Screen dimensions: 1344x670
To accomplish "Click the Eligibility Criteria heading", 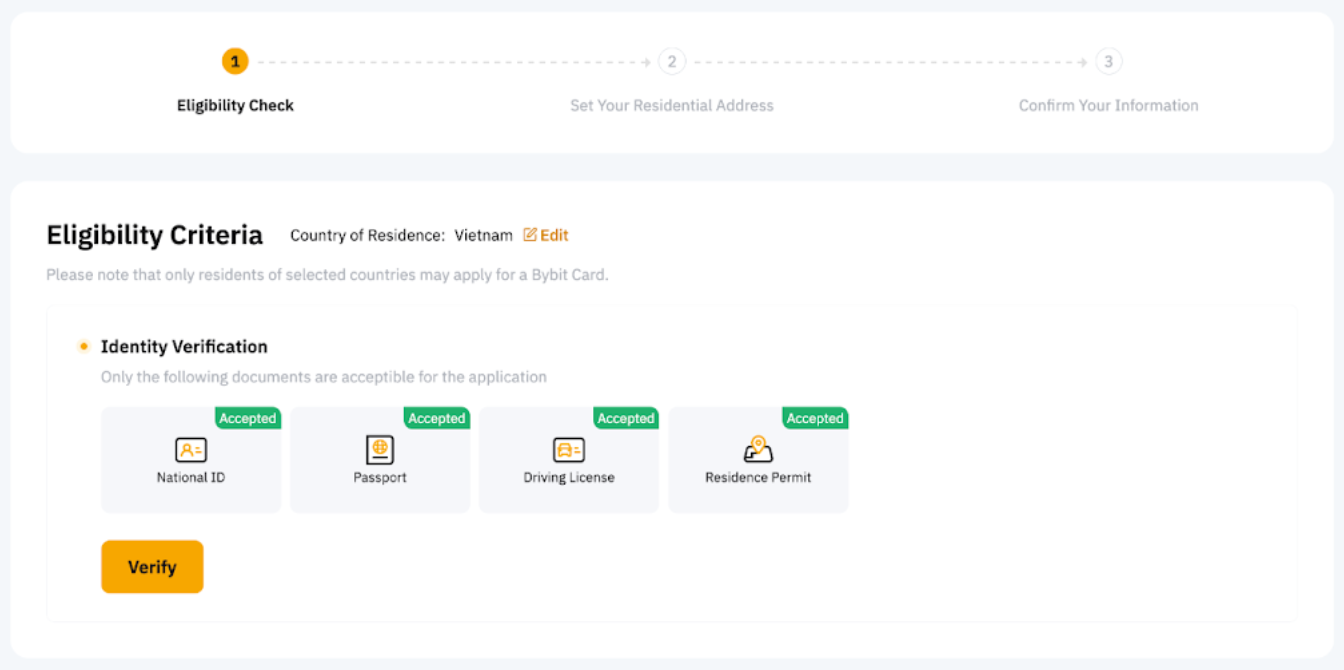I will tap(155, 236).
